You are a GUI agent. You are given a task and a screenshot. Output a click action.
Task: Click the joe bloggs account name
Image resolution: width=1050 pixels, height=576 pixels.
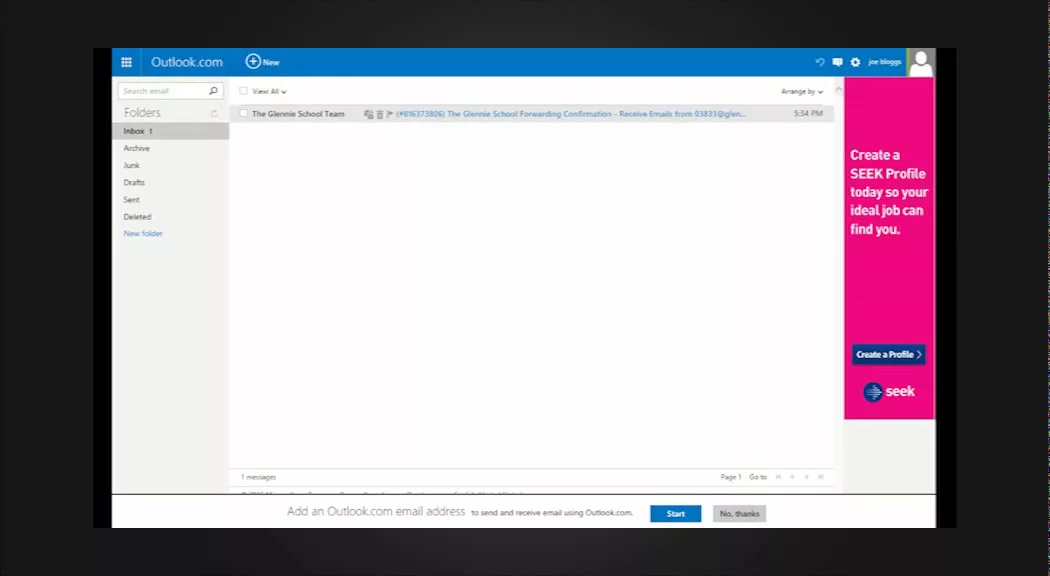point(885,62)
